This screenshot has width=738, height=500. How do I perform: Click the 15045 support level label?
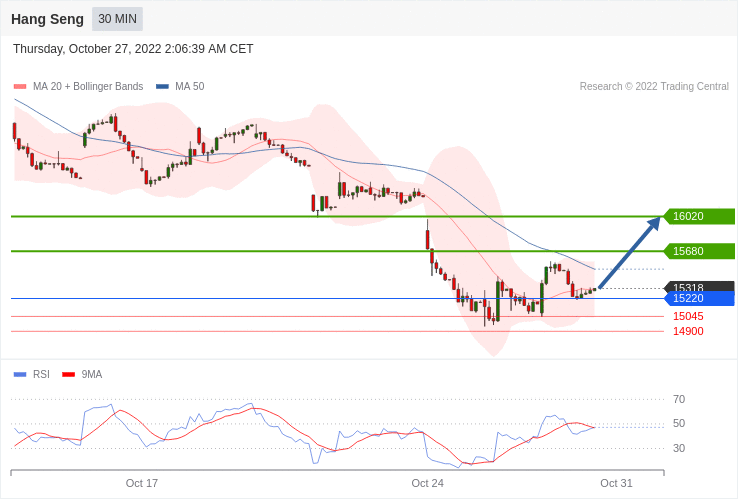688,316
